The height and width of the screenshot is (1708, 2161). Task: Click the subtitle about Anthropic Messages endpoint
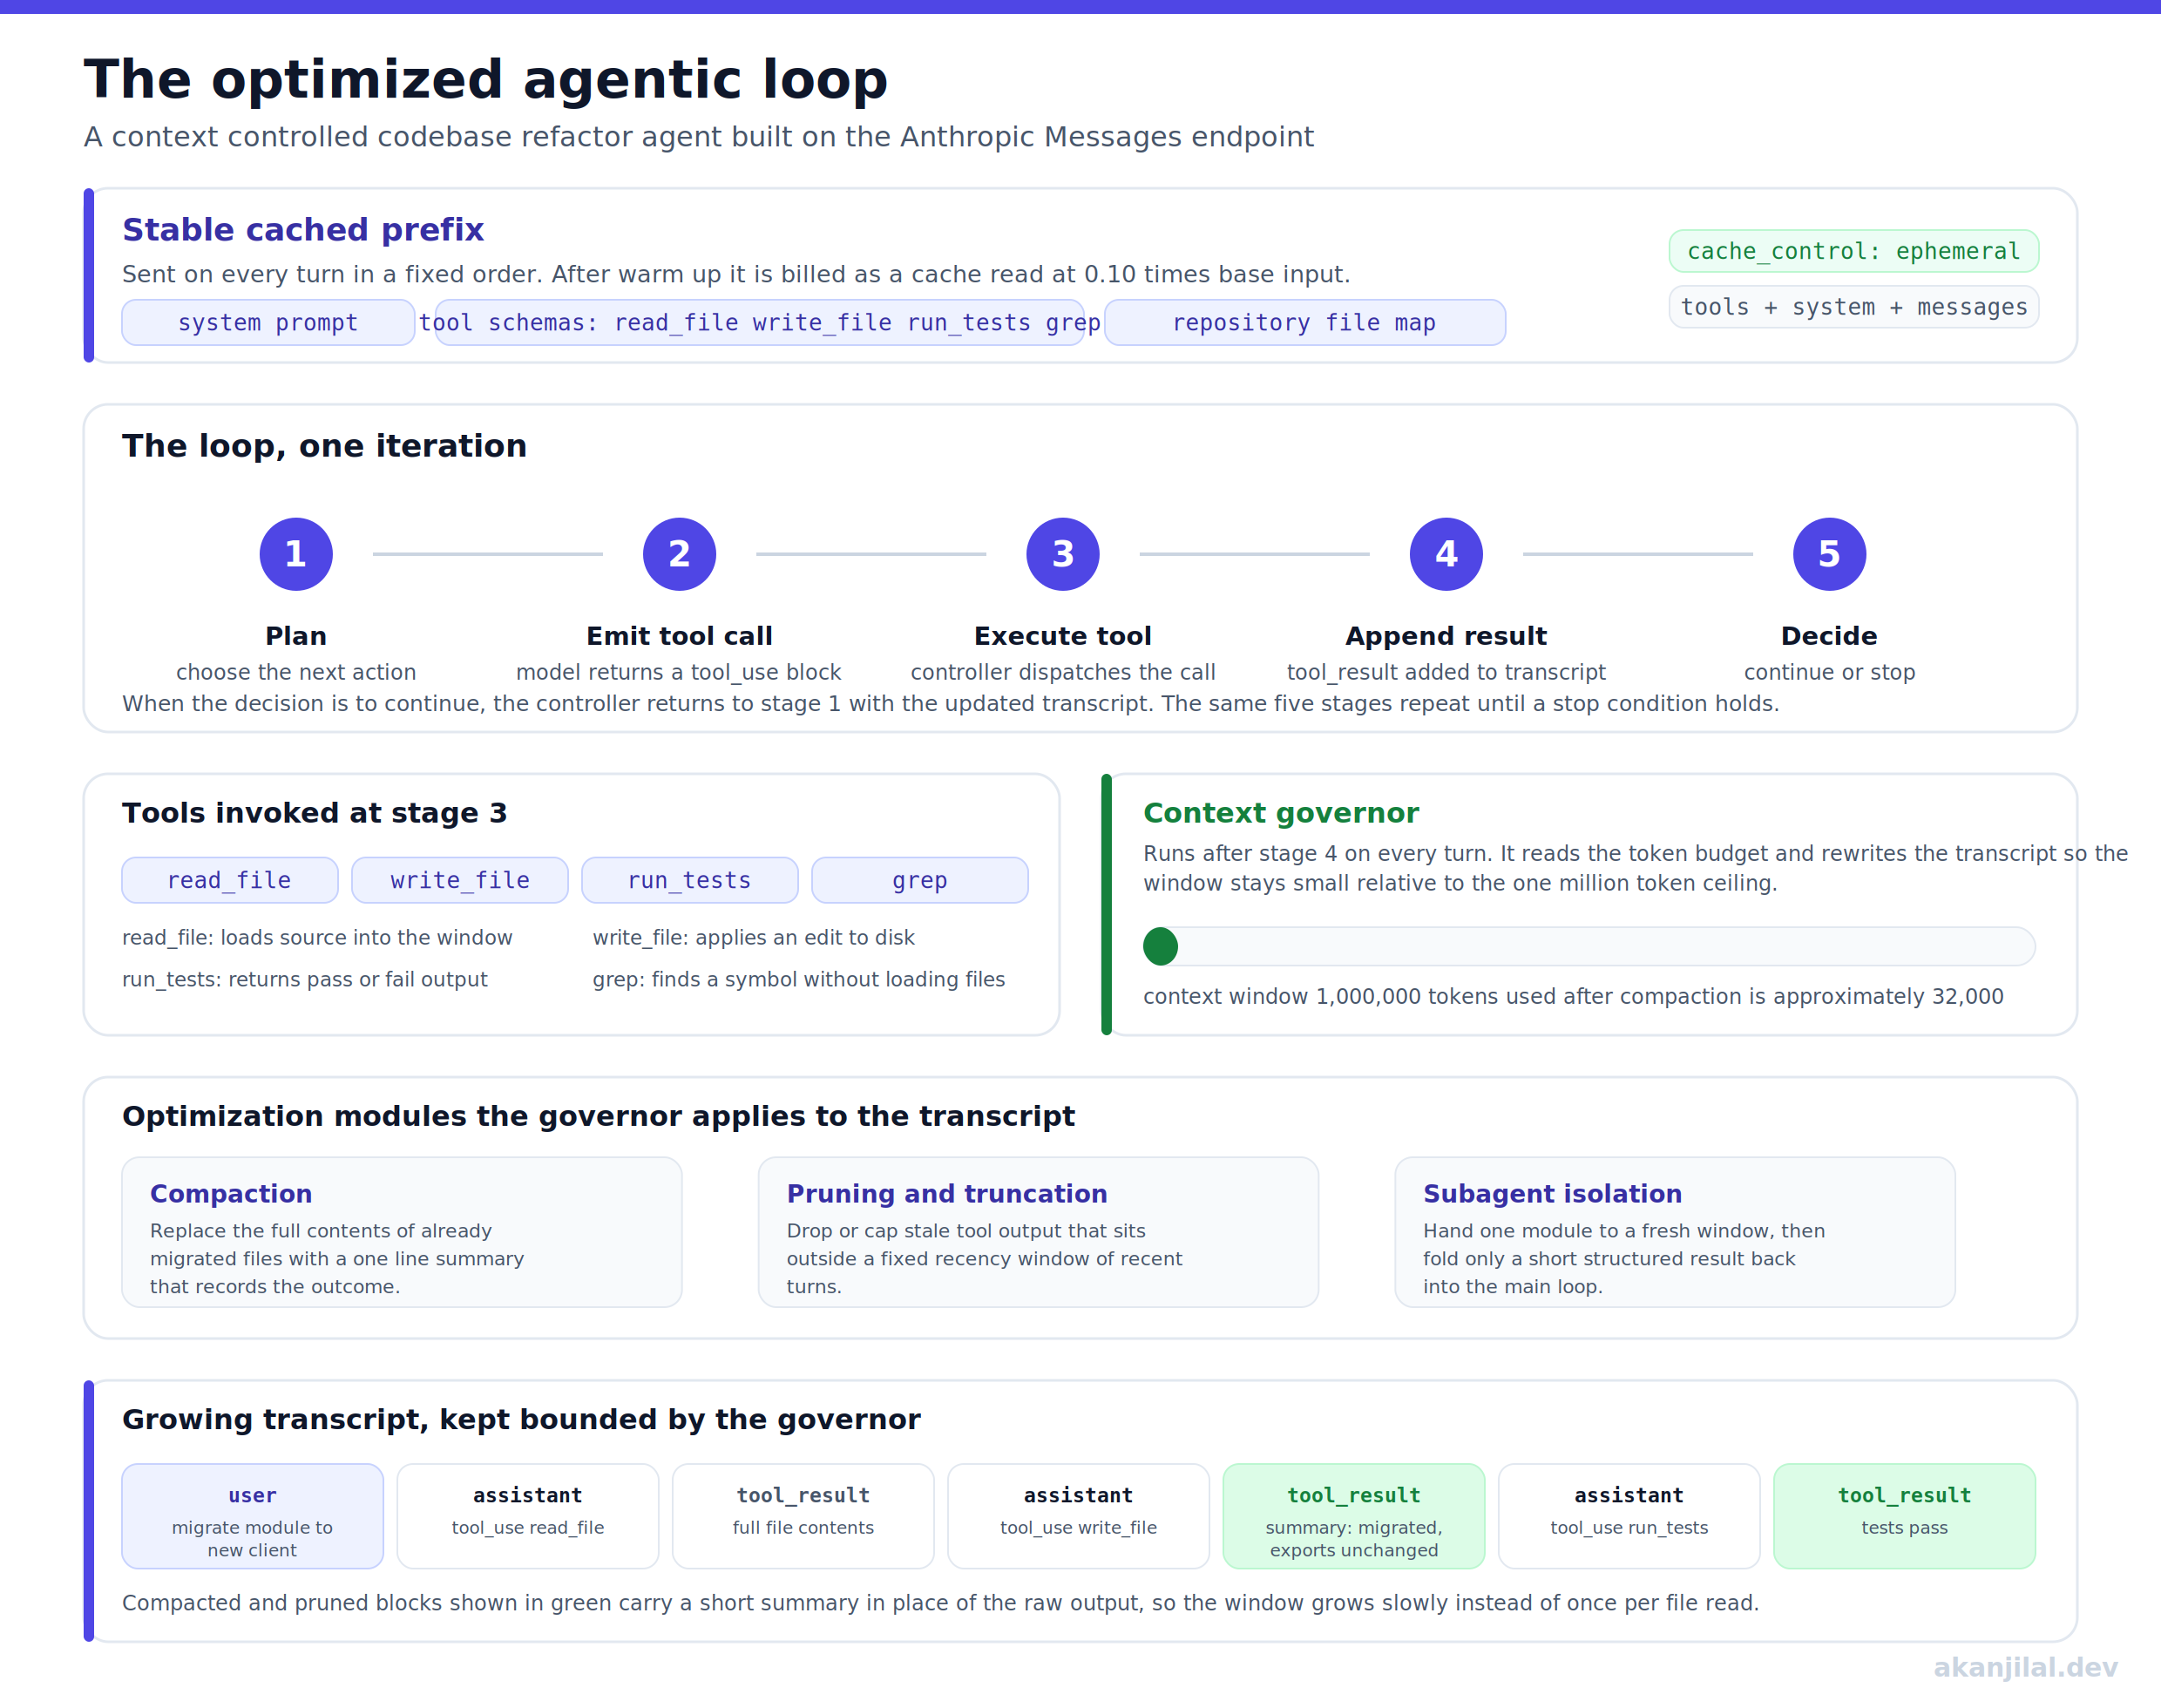698,137
